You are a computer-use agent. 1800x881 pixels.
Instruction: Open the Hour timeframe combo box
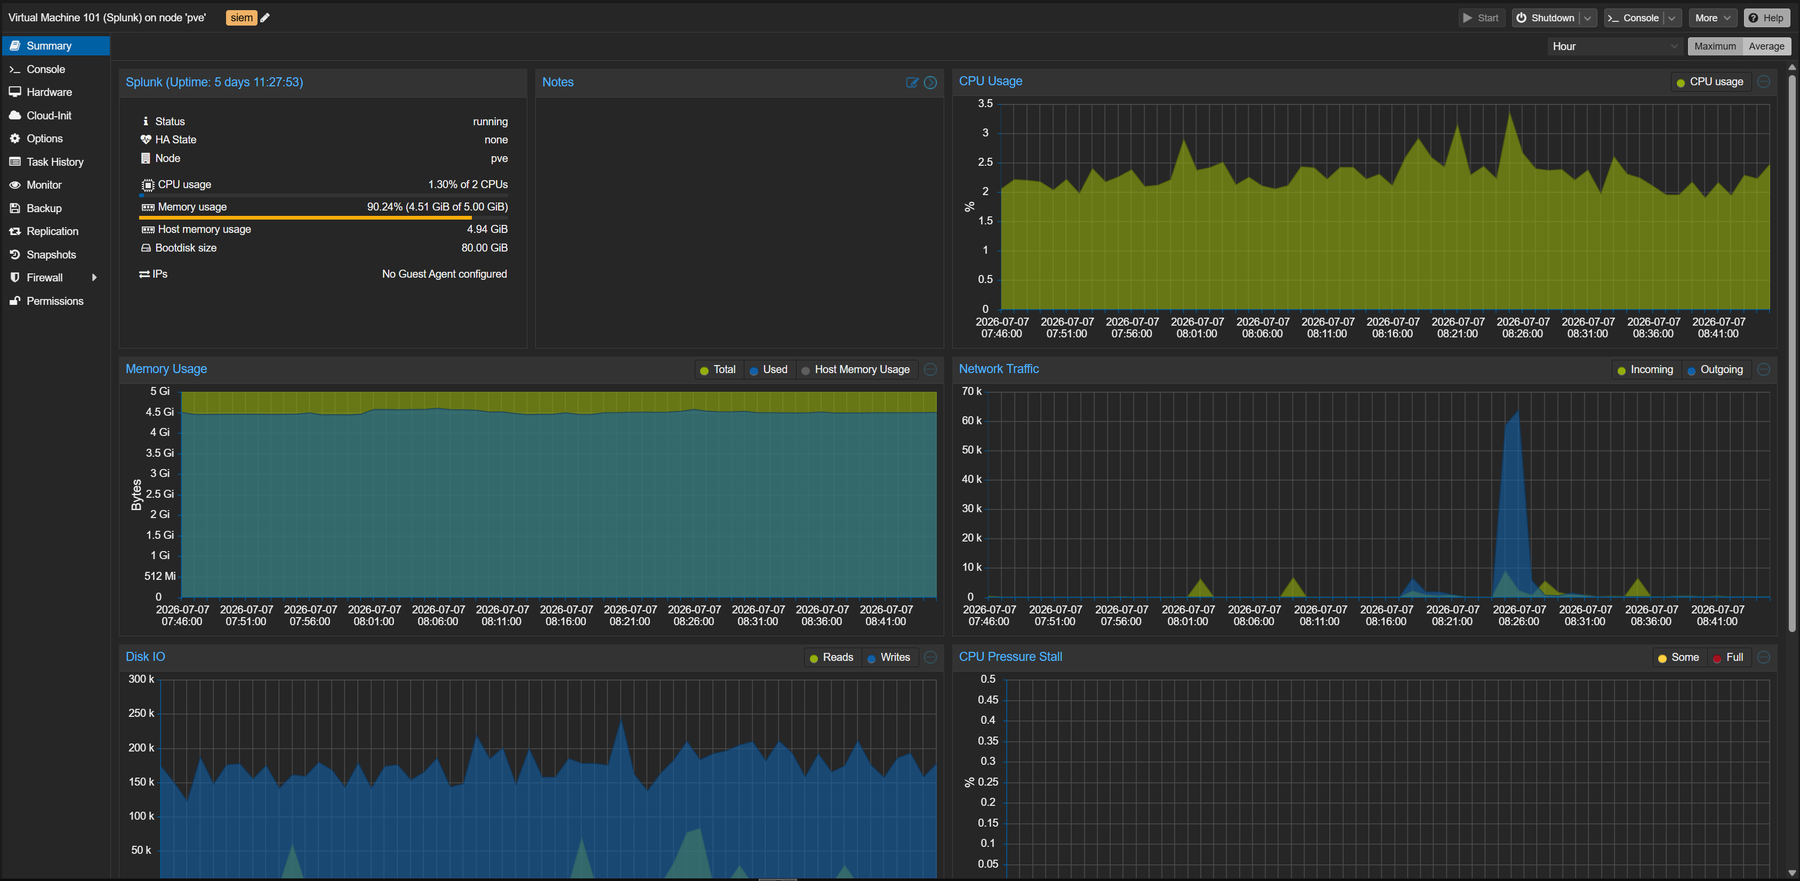pyautogui.click(x=1615, y=46)
